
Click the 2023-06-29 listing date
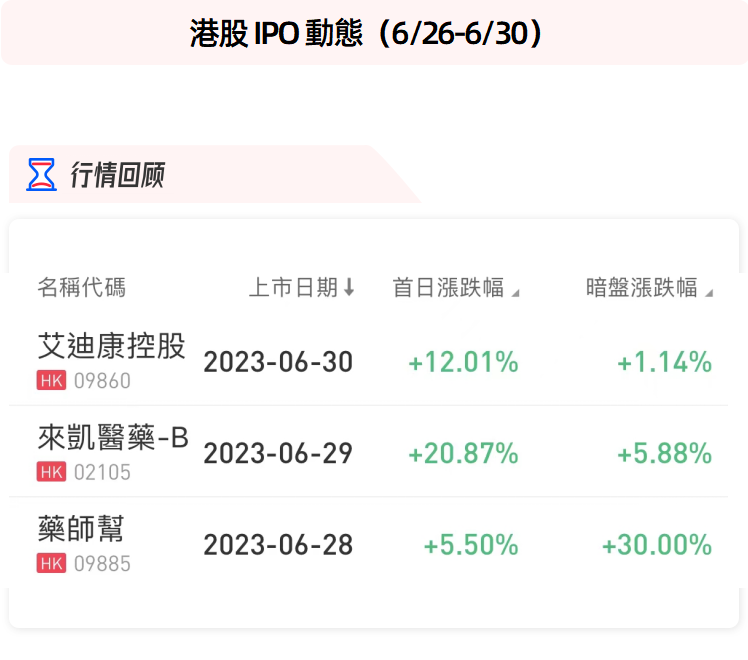pos(278,454)
